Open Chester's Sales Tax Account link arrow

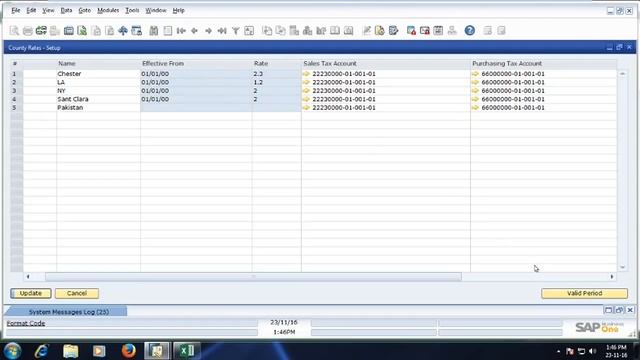tap(307, 74)
